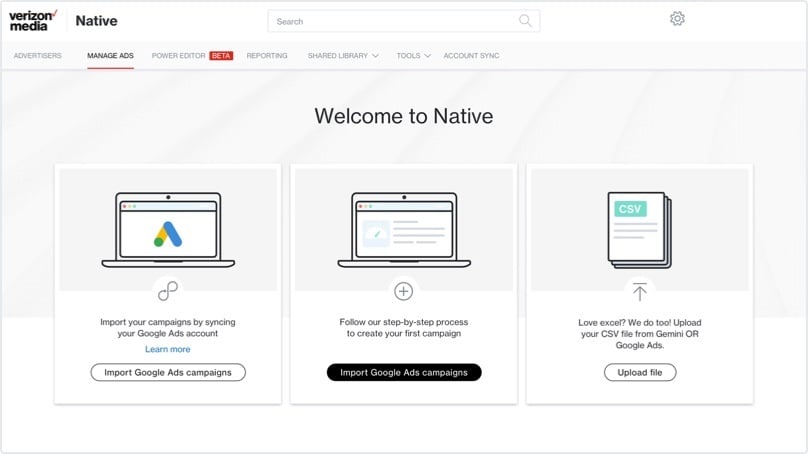Viewport: 808px width, 454px height.
Task: Click the plus circle create icon
Action: [x=403, y=291]
